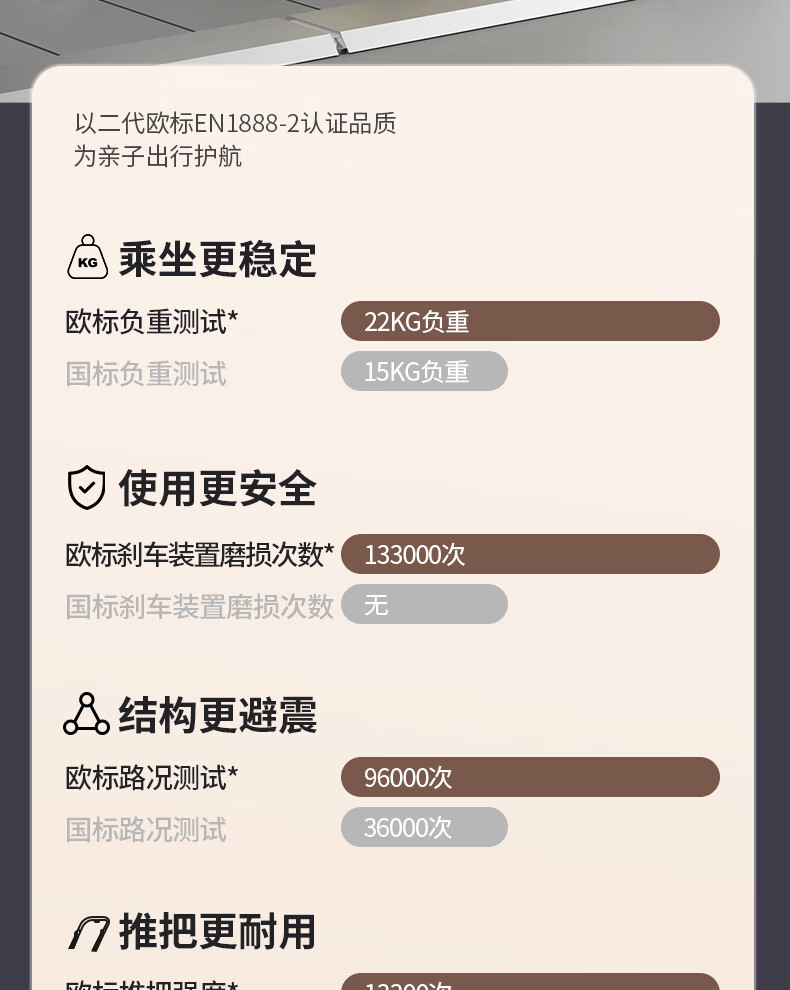The width and height of the screenshot is (790, 990).
Task: Click the triangle structure nodes icon
Action: point(87,714)
